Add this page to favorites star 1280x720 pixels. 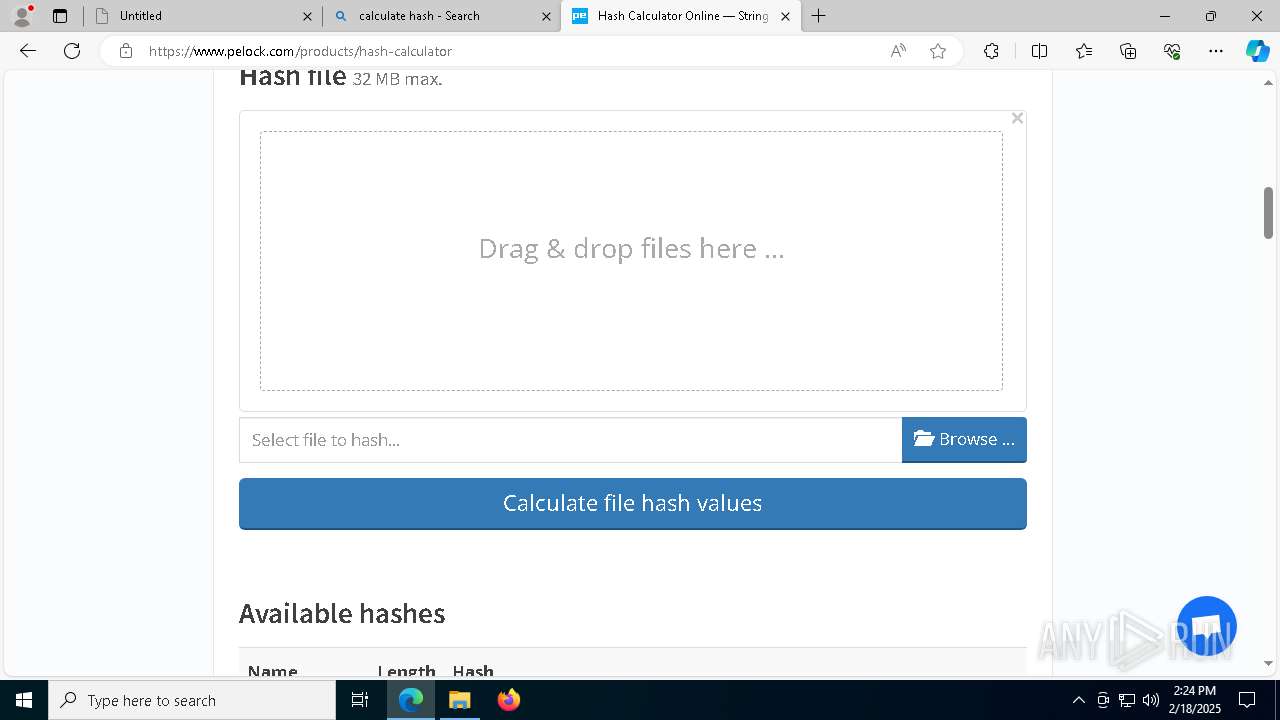pos(938,51)
